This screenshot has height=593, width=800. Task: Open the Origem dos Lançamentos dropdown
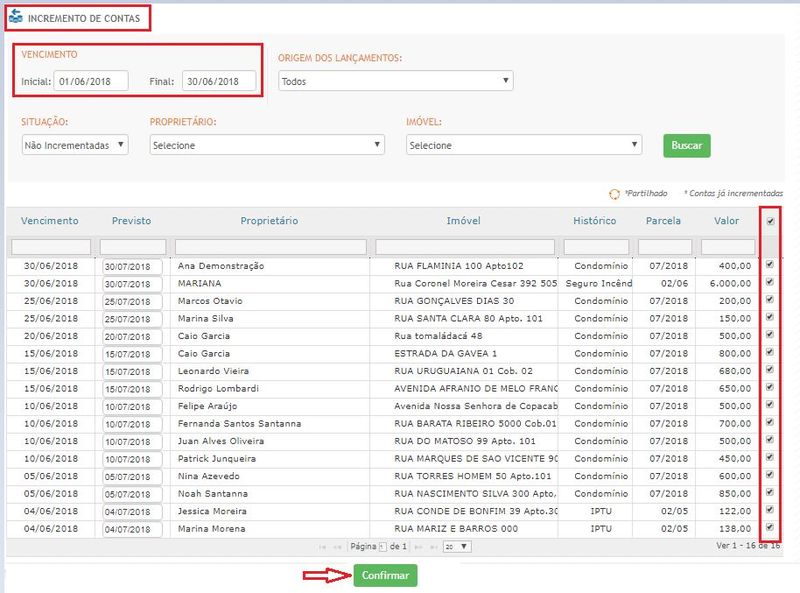pyautogui.click(x=395, y=81)
